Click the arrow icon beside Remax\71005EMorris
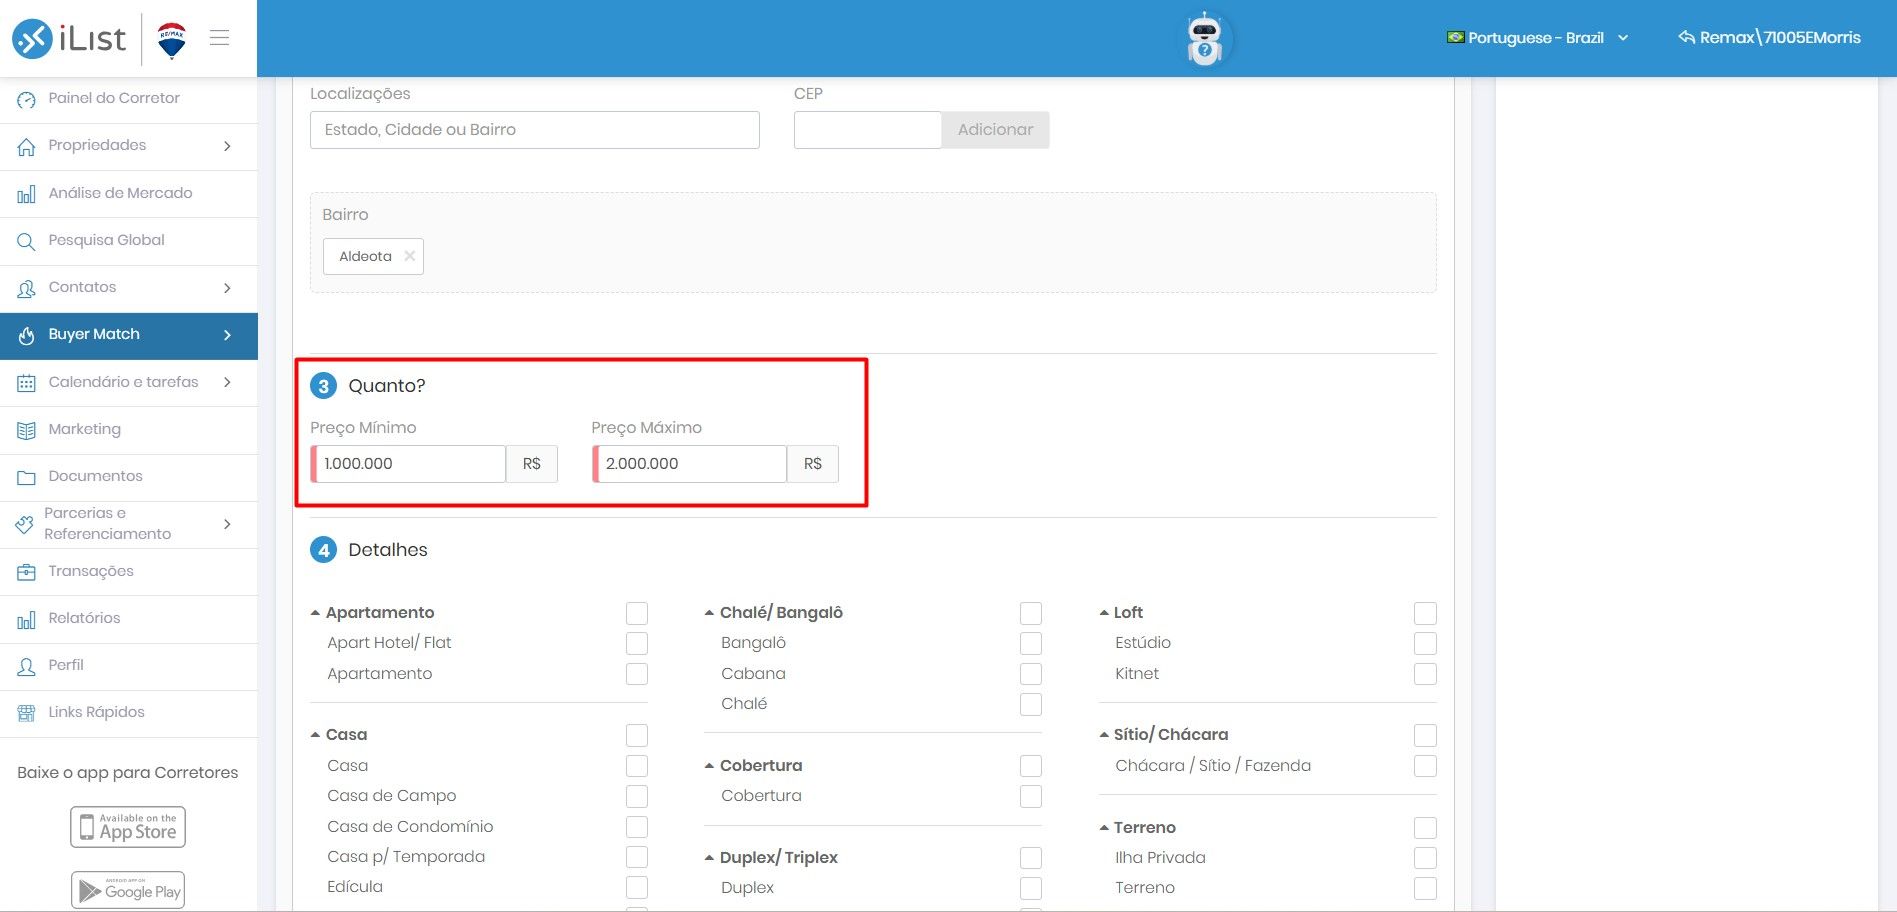 tap(1686, 37)
